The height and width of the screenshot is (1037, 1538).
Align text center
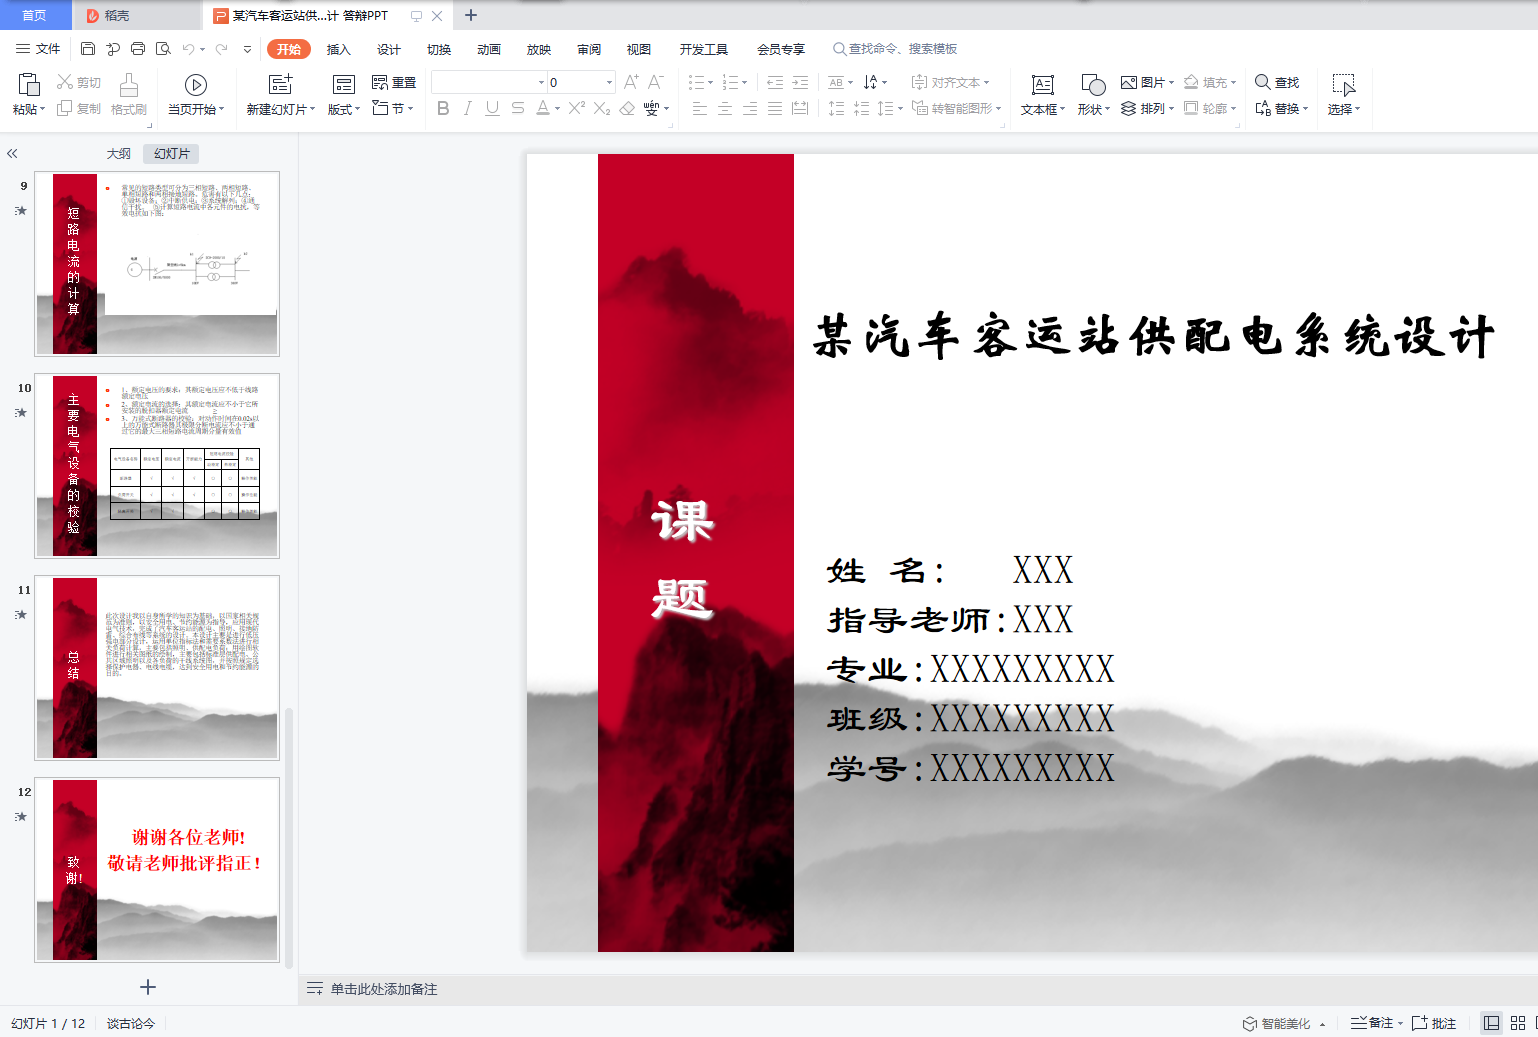click(x=725, y=108)
